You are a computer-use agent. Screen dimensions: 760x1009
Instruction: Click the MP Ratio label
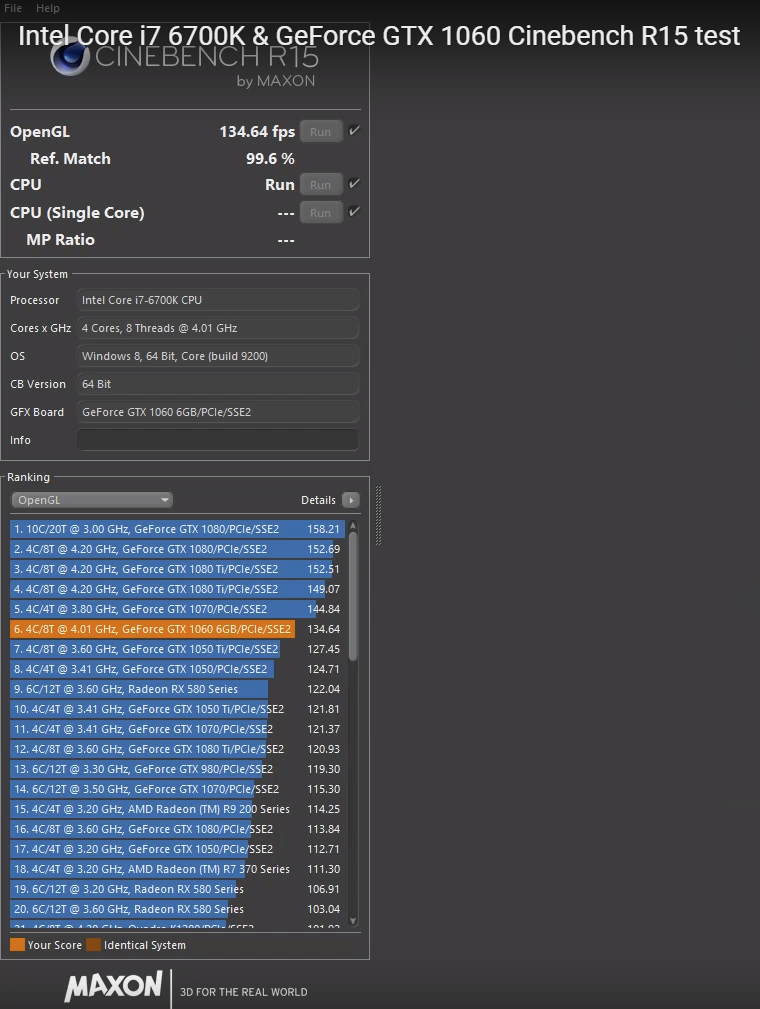(60, 239)
